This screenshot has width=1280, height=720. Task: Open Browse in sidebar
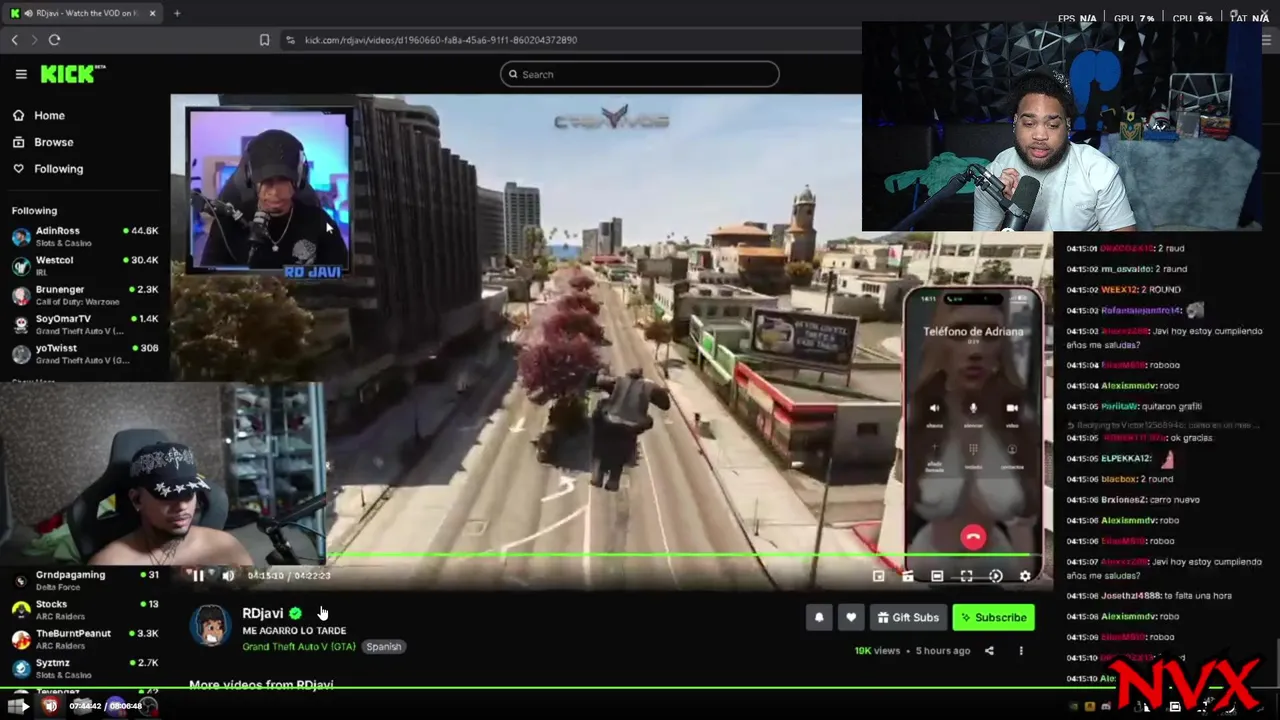pyautogui.click(x=53, y=142)
